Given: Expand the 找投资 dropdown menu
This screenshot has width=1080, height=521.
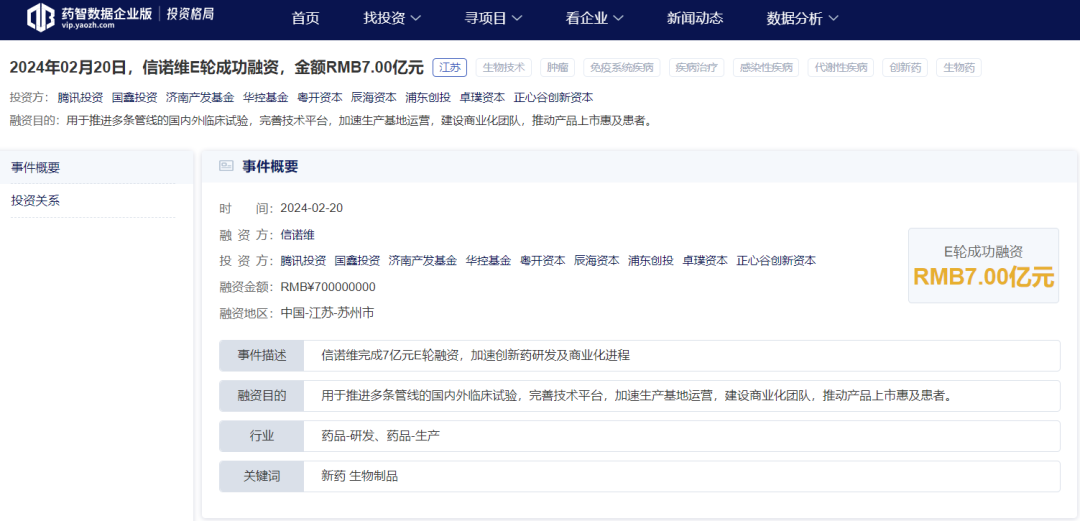Looking at the screenshot, I should coord(392,19).
